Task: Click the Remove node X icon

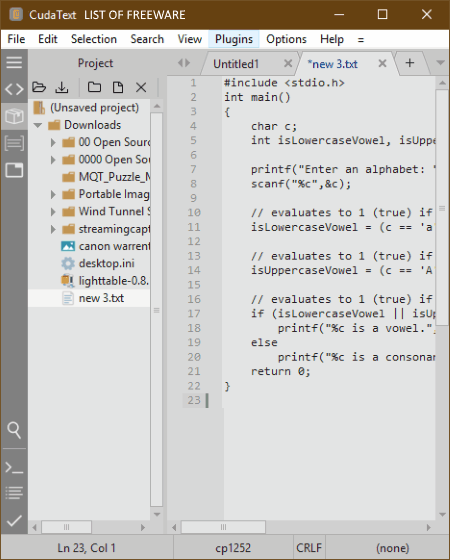Action: click(141, 87)
